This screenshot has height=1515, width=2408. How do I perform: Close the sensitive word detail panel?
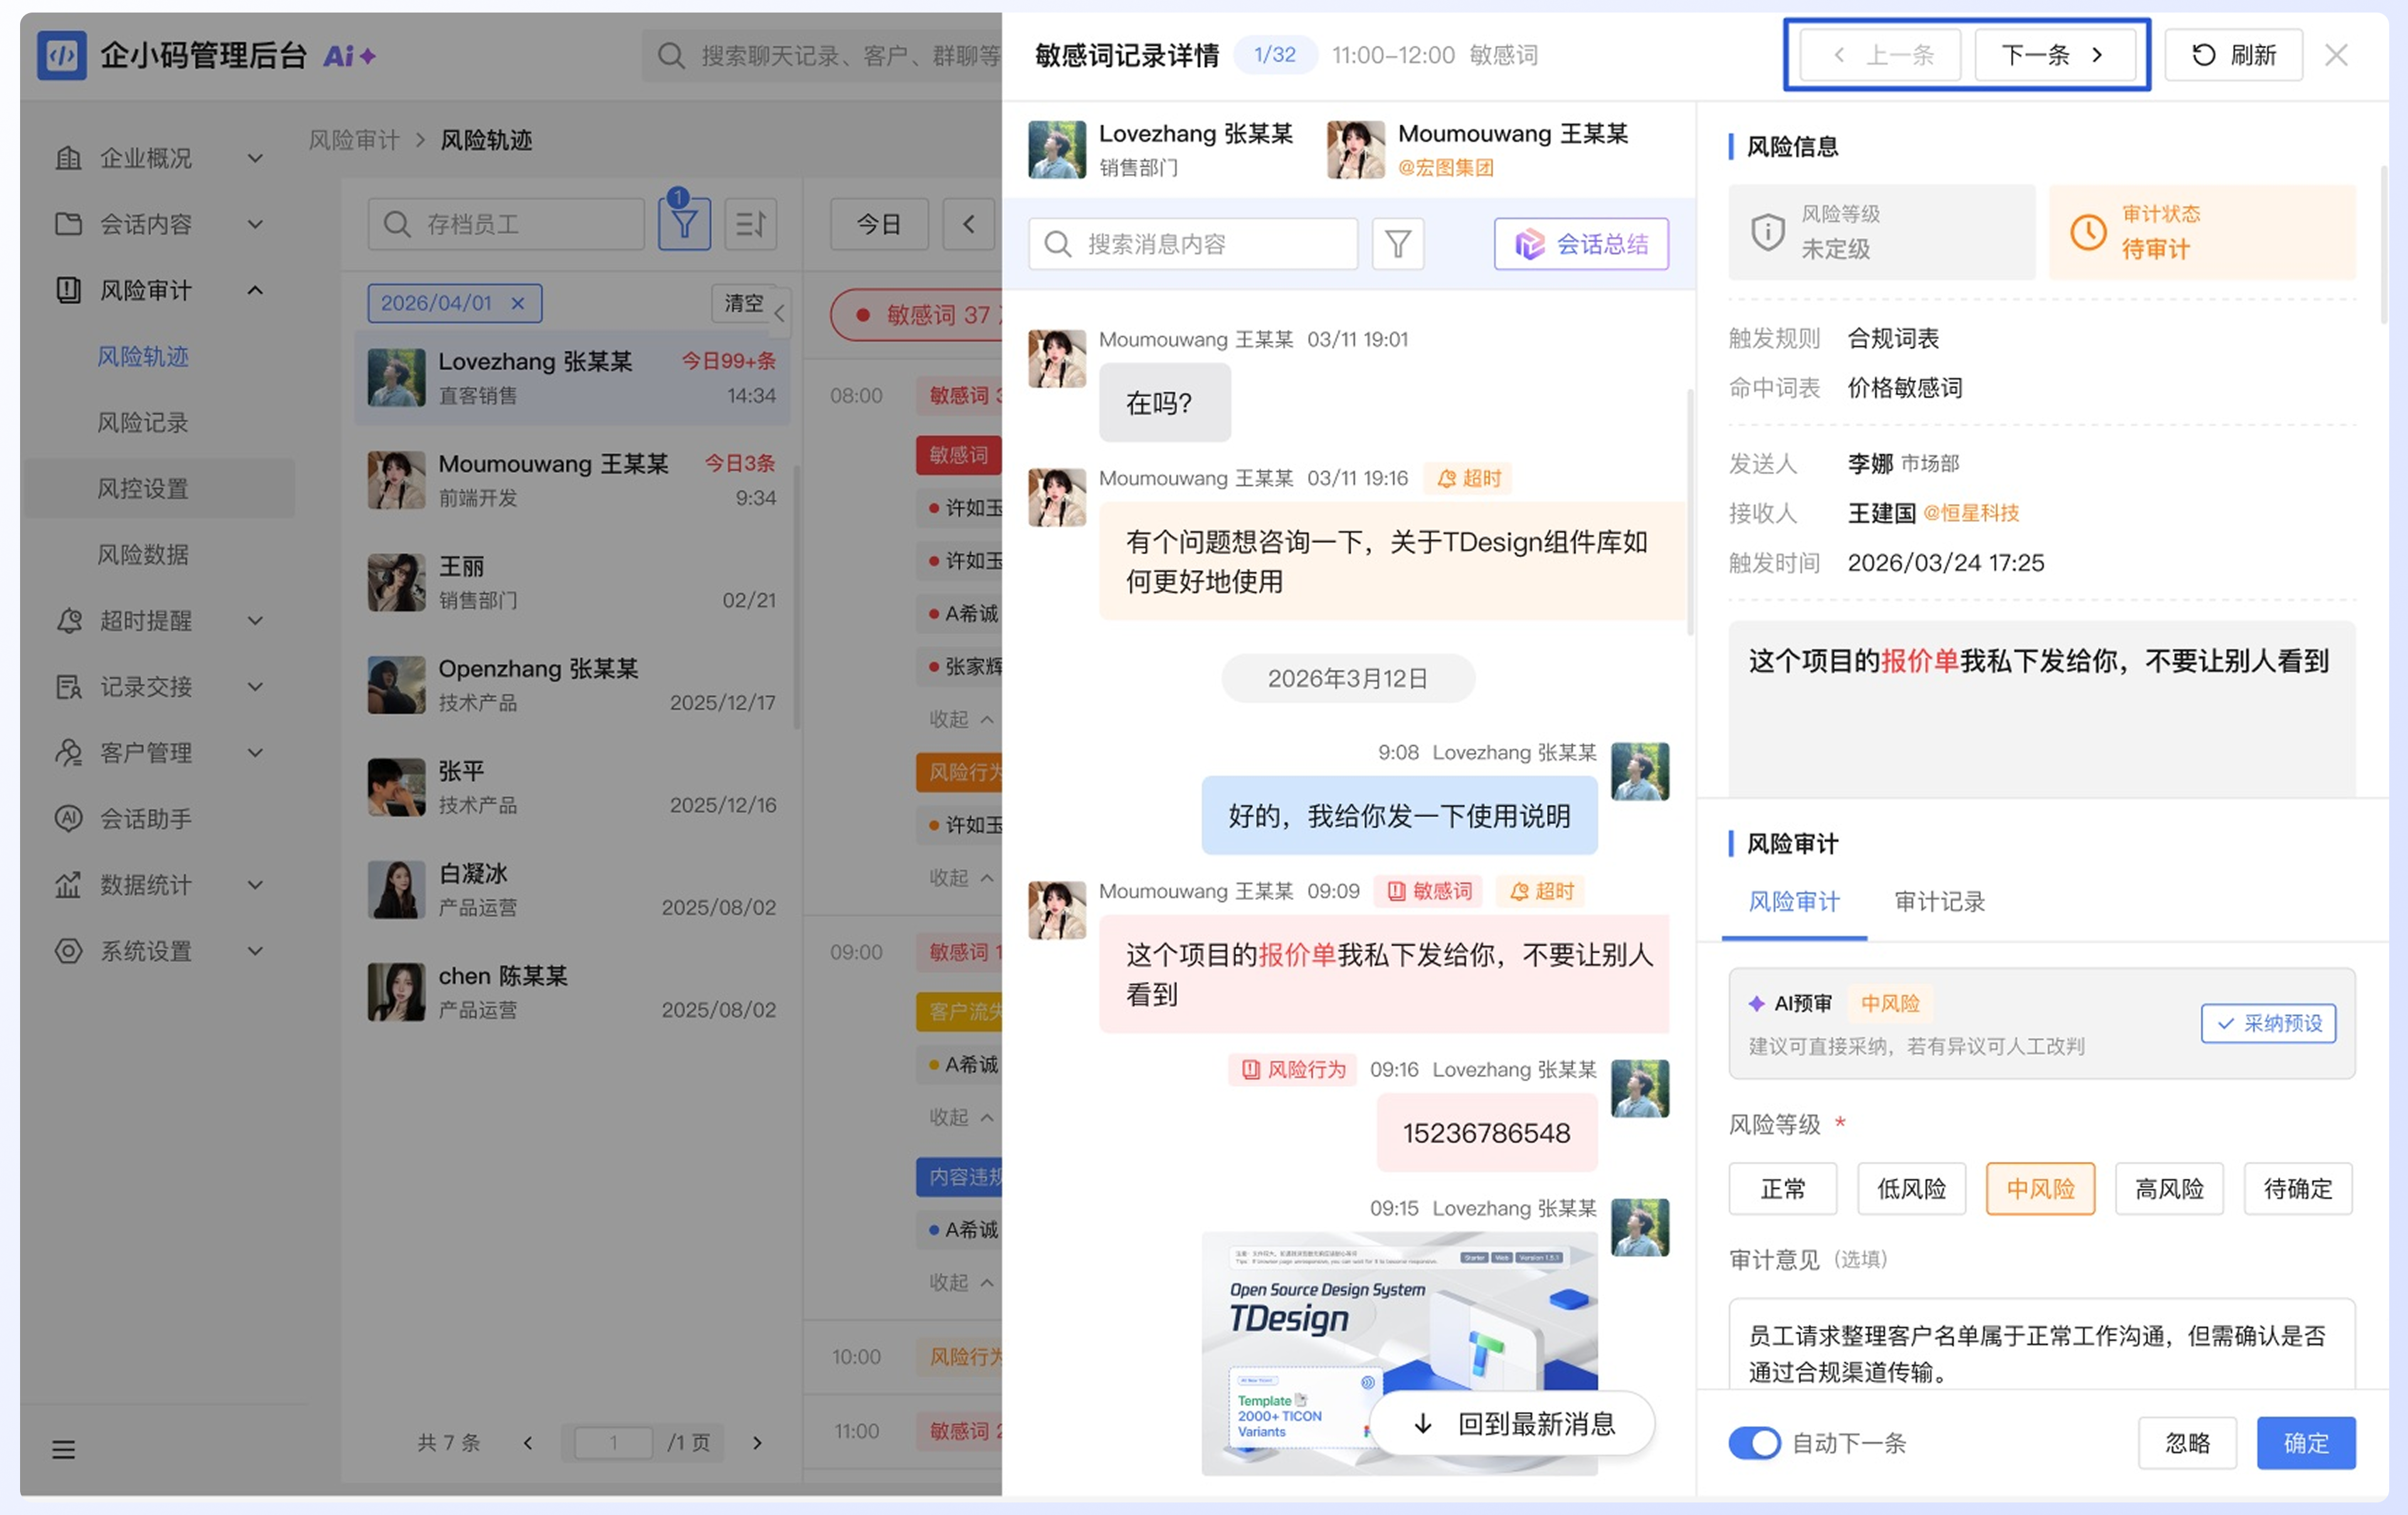pyautogui.click(x=2336, y=55)
